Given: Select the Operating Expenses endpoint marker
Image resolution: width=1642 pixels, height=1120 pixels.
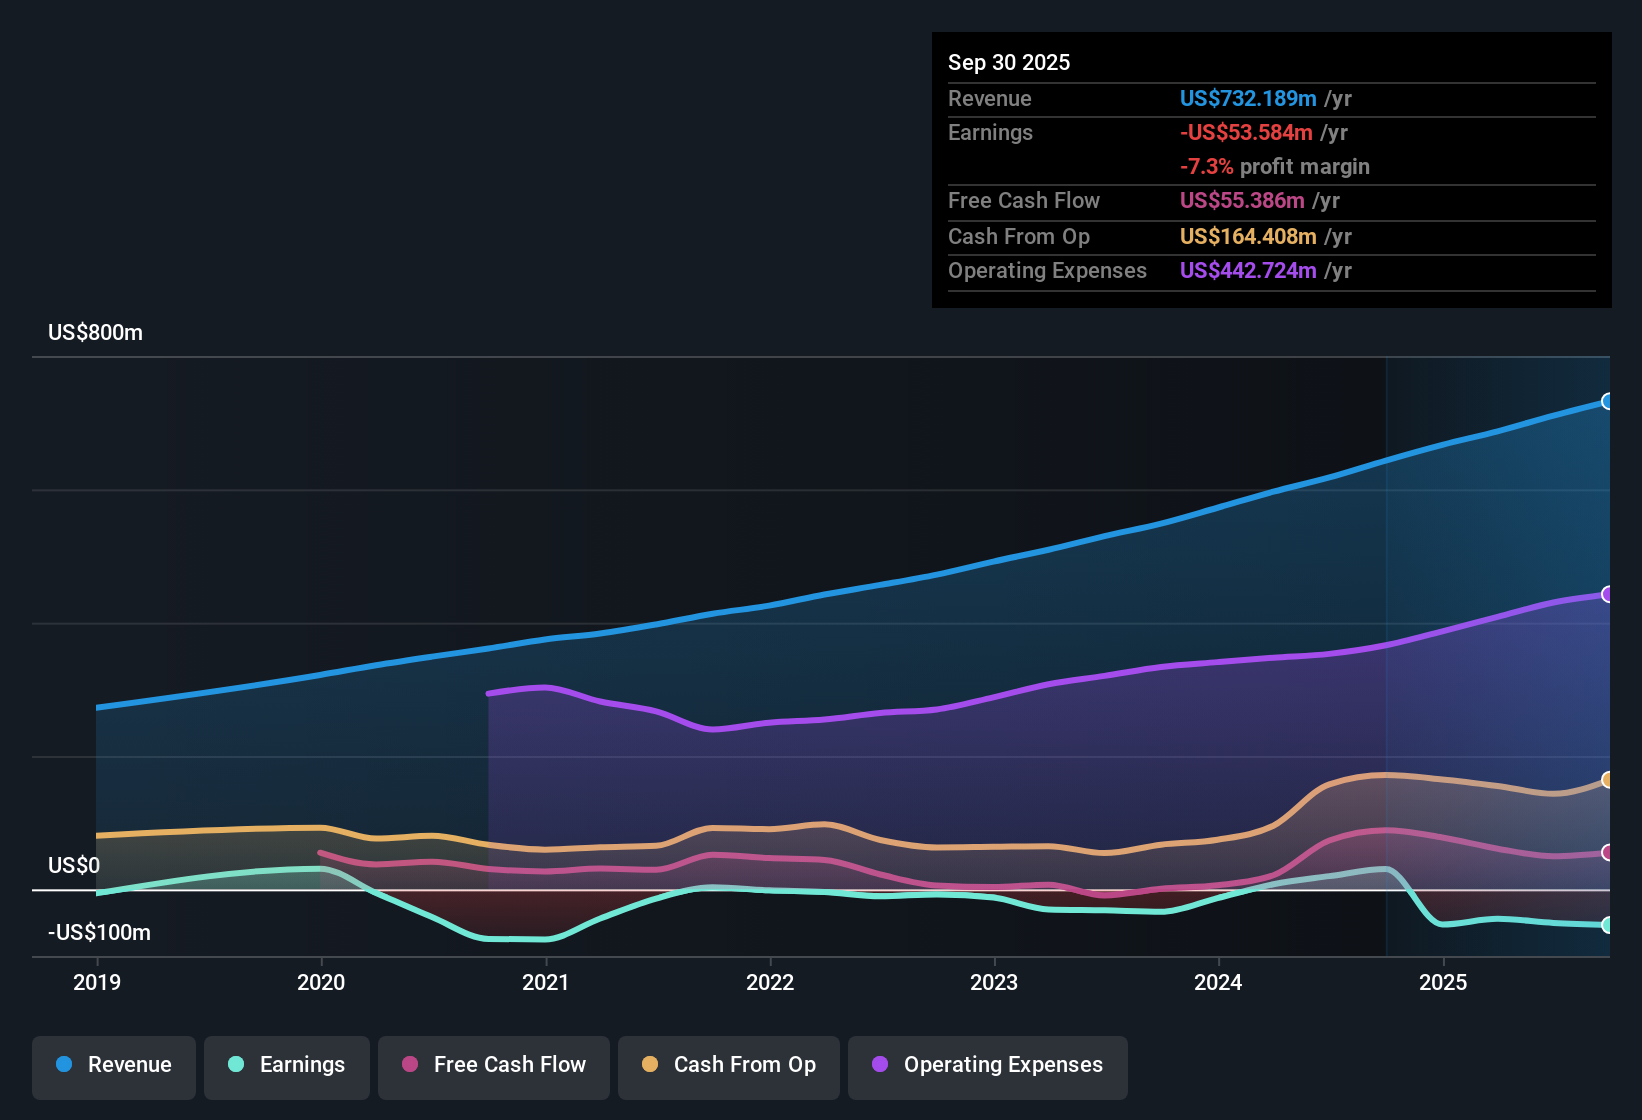Looking at the screenshot, I should tap(1608, 594).
